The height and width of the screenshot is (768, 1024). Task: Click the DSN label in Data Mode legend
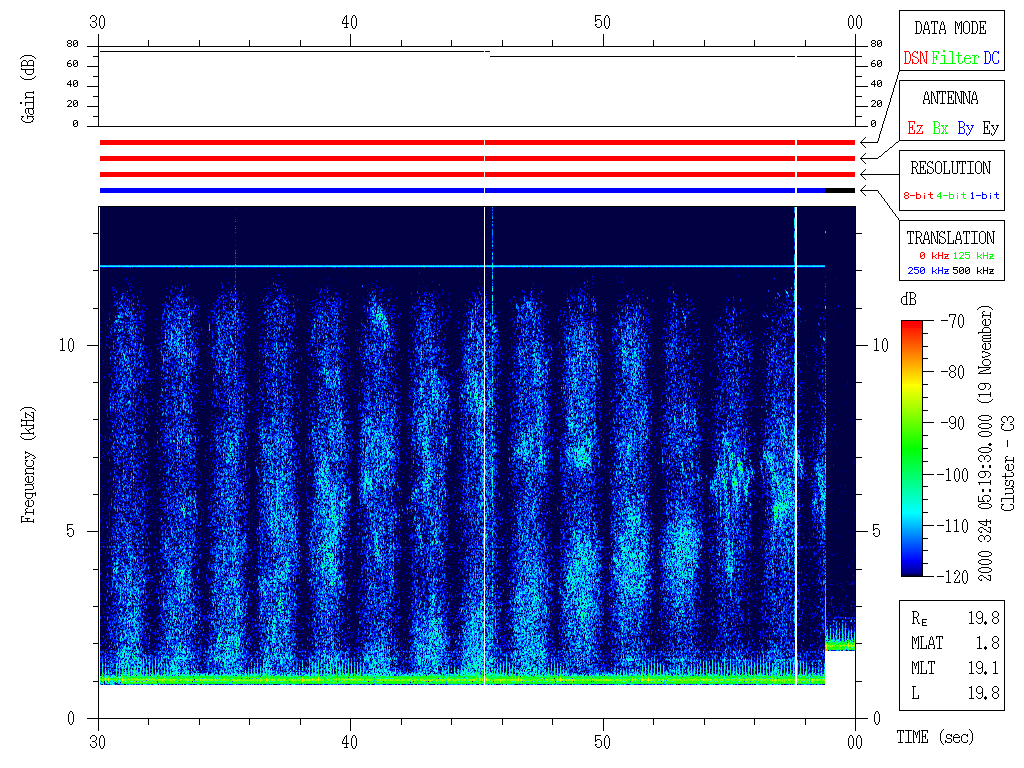click(915, 59)
